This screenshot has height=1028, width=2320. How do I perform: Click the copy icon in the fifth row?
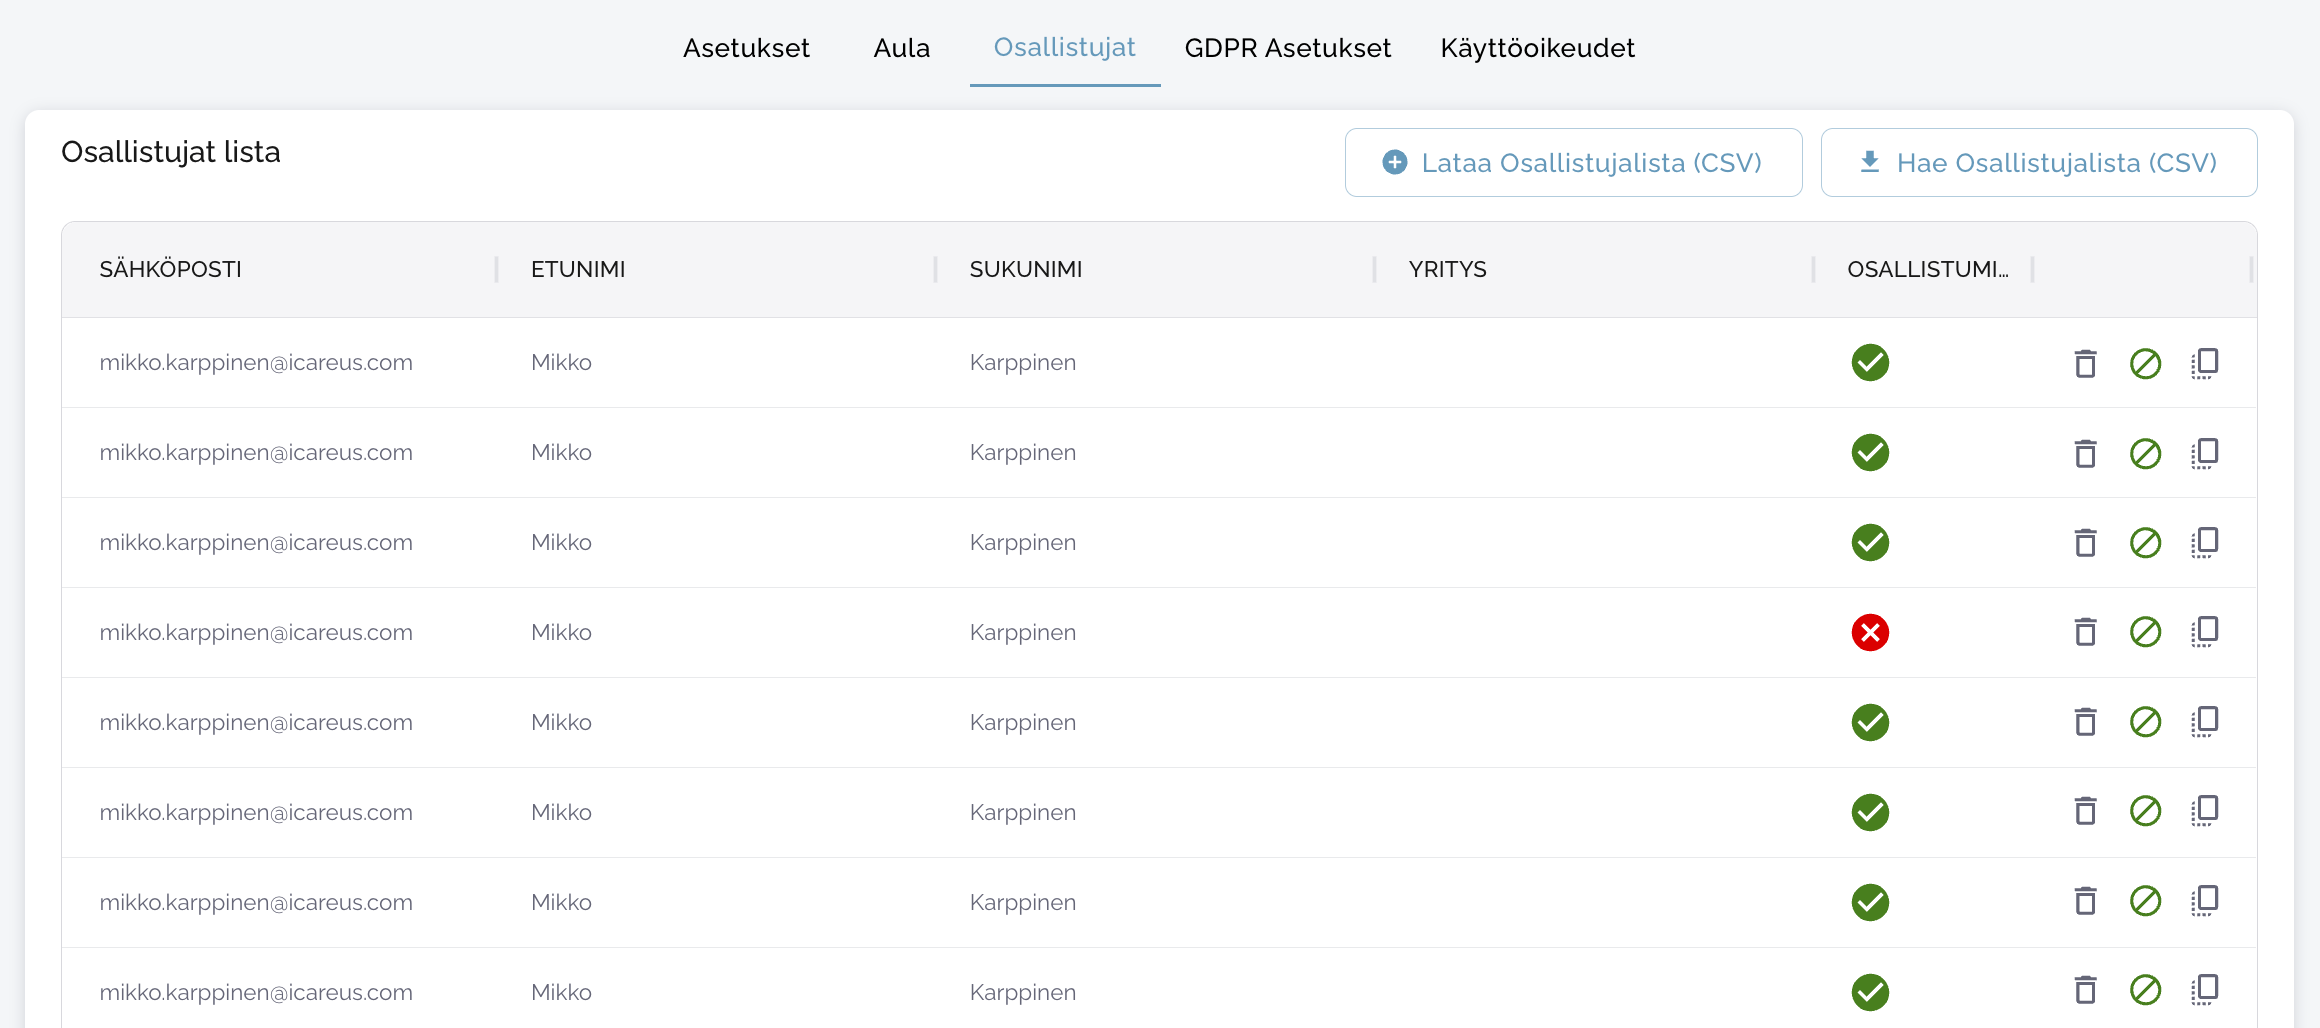coord(2205,722)
